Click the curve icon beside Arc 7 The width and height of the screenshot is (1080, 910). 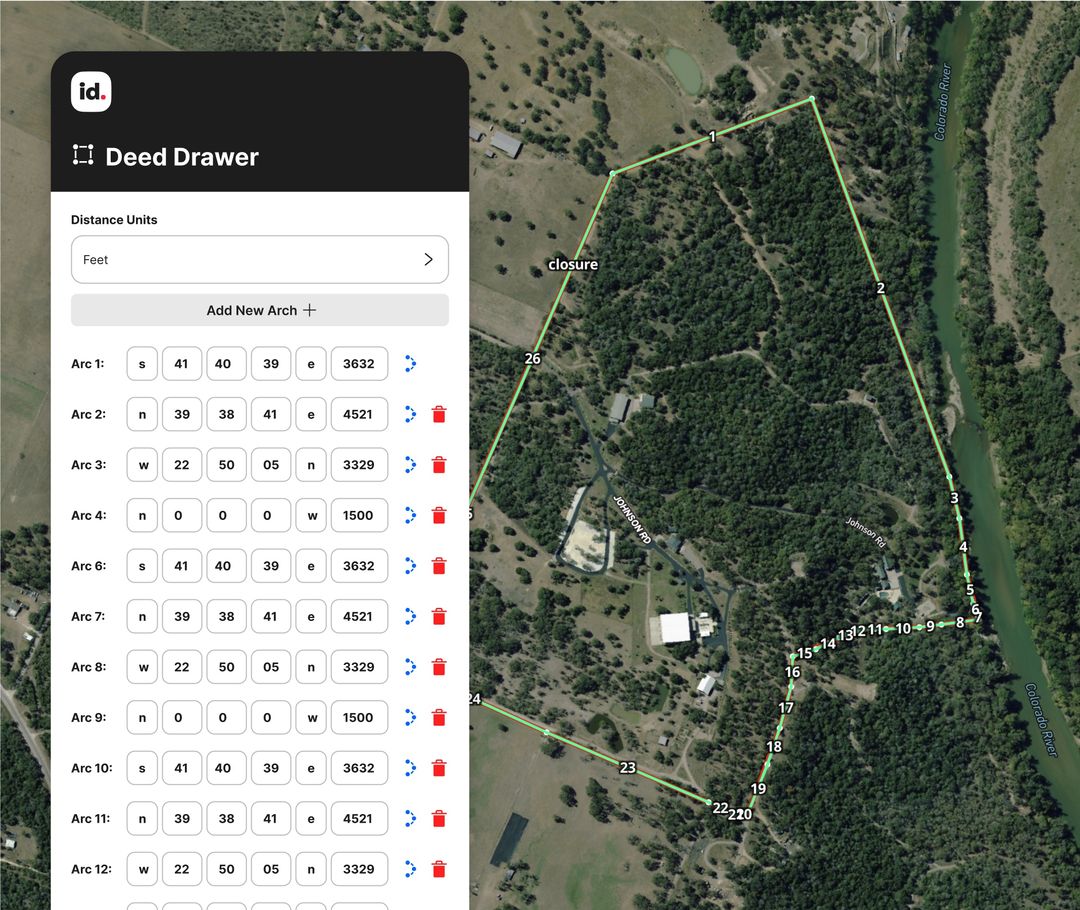[409, 616]
